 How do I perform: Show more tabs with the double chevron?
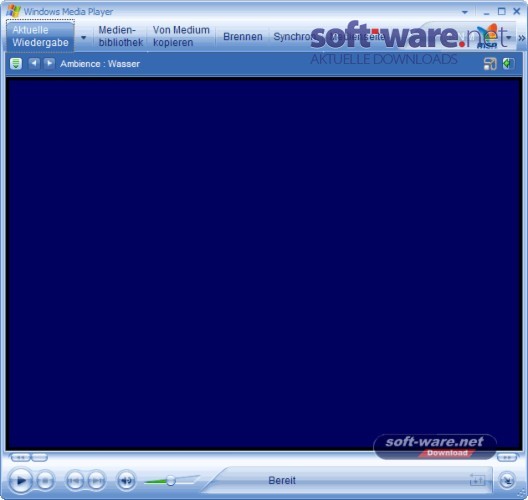click(522, 38)
